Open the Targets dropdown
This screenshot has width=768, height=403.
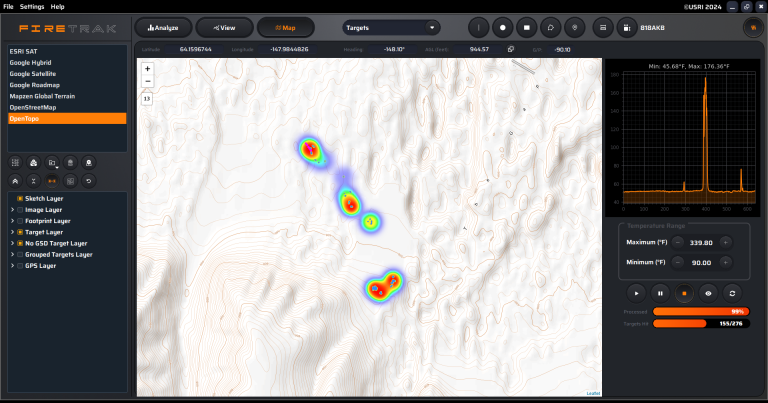point(390,28)
